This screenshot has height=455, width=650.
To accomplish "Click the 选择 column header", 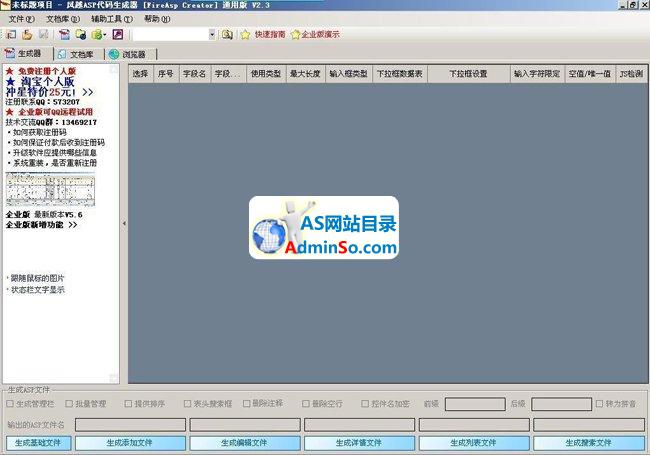I will (141, 74).
